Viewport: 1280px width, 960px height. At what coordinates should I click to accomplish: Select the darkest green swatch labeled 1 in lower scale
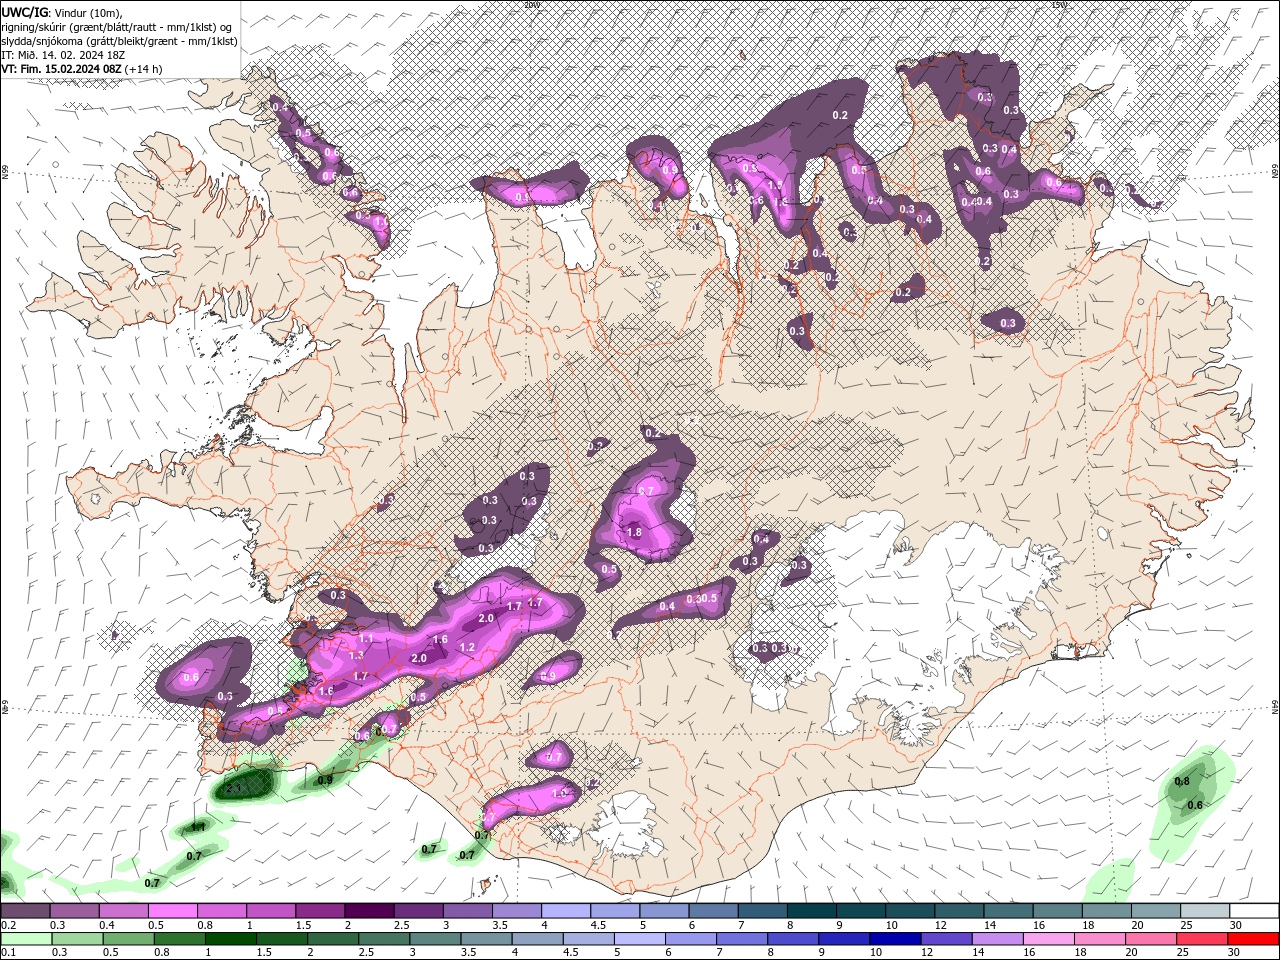pos(231,939)
